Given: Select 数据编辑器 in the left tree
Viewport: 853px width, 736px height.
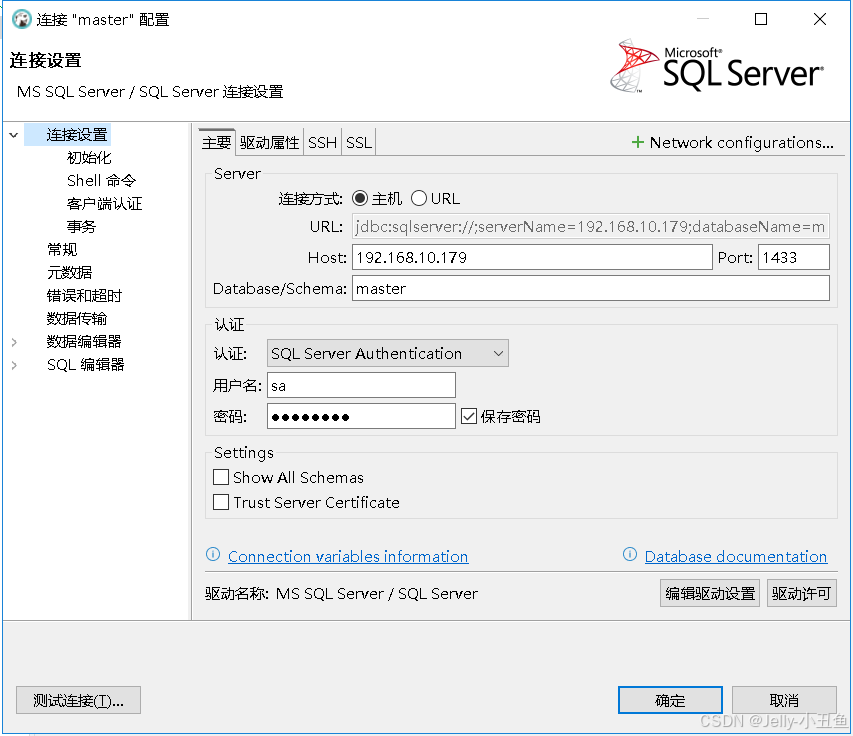Looking at the screenshot, I should point(84,342).
